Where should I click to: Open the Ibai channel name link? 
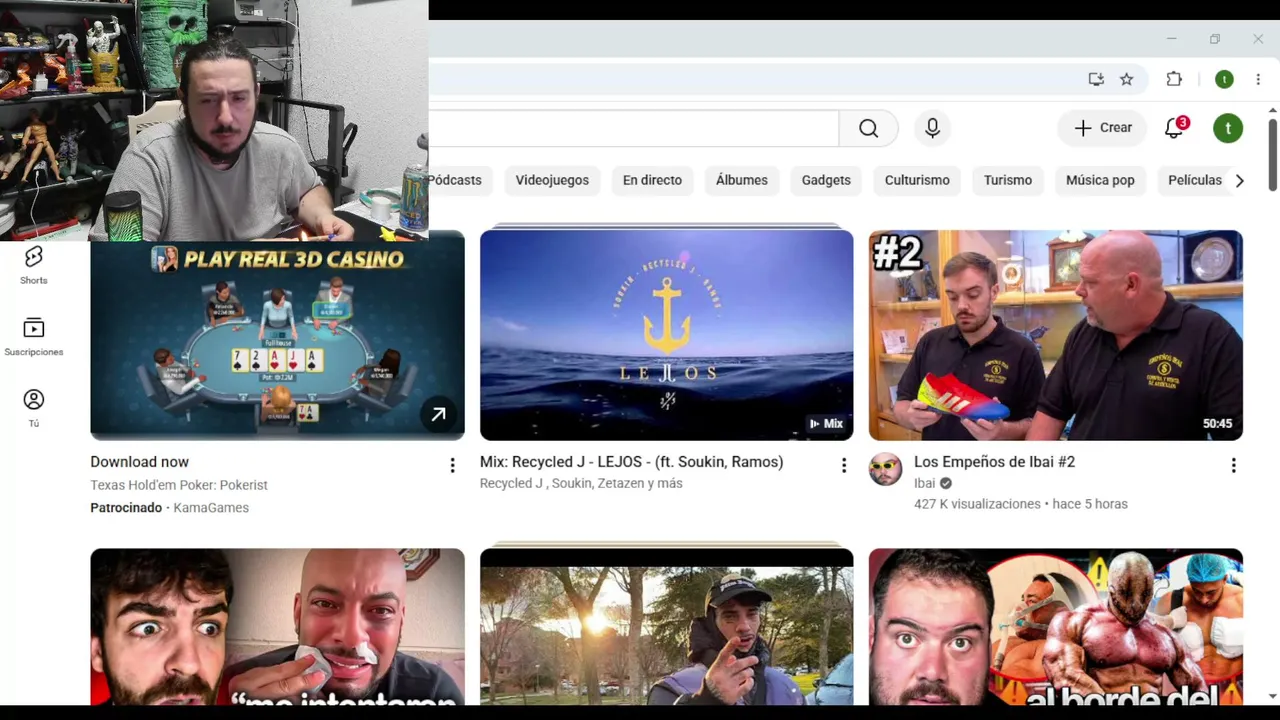coord(924,483)
